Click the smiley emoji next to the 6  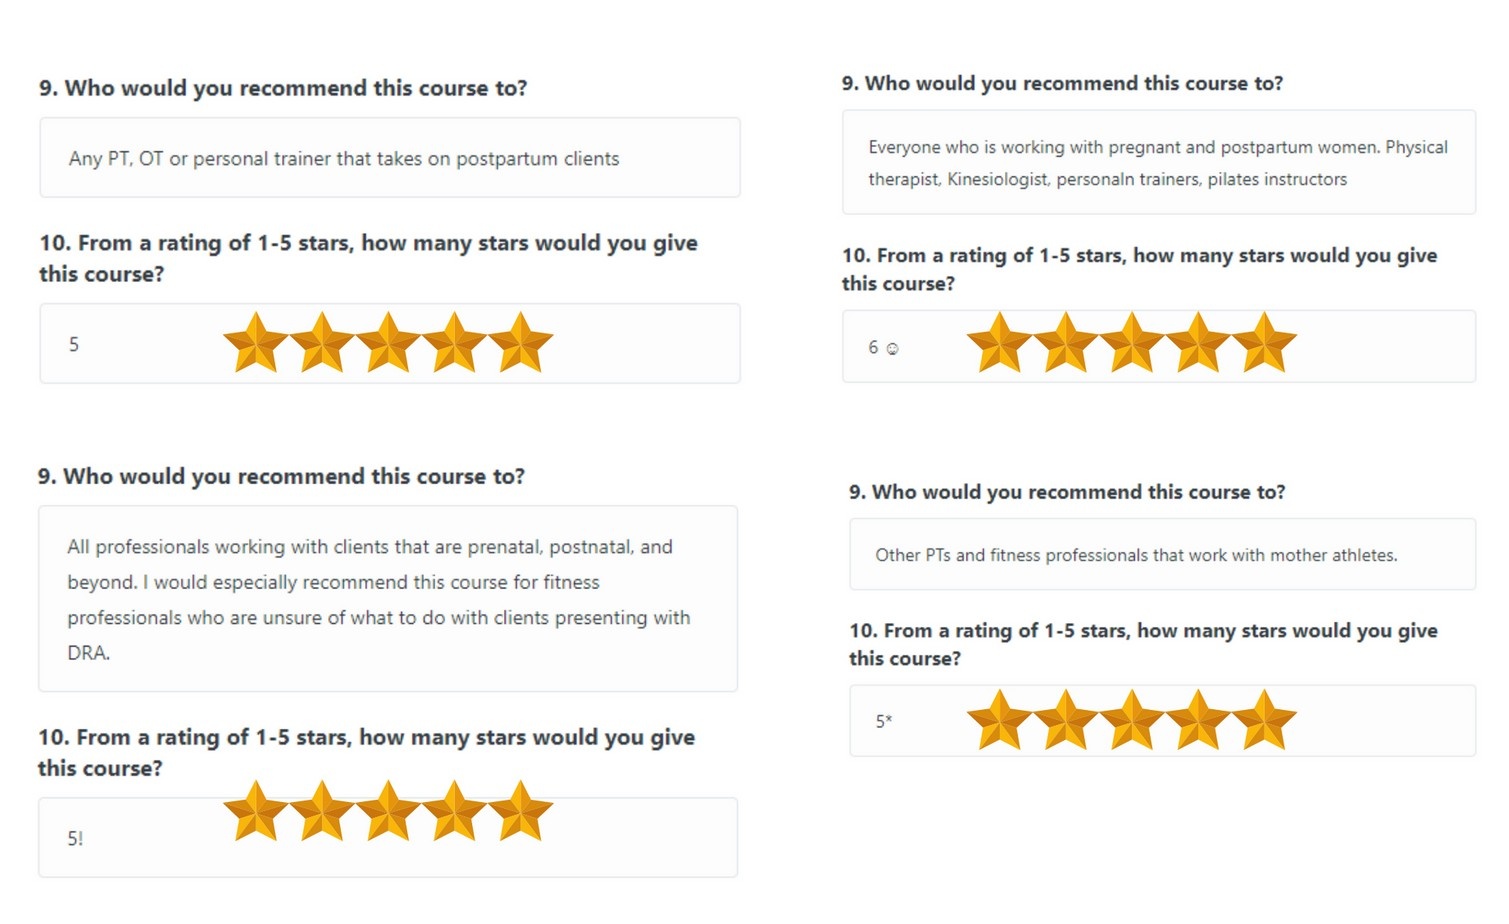tap(892, 349)
